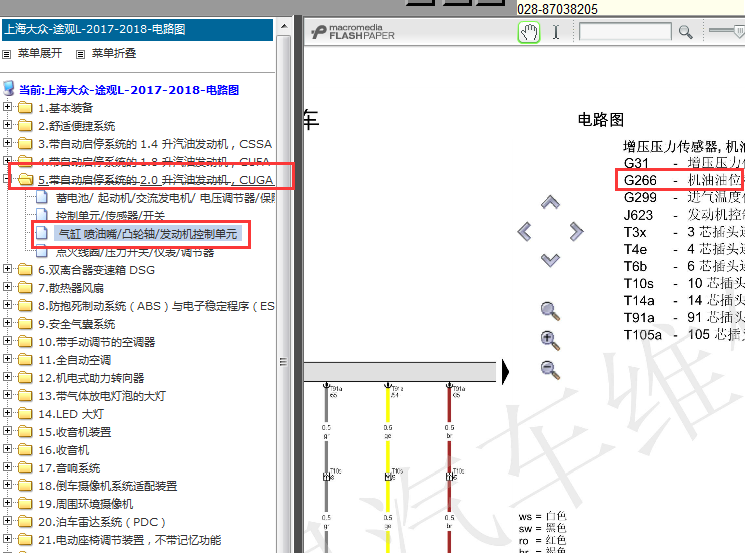Click the zoom out magnifier icon

[550, 370]
